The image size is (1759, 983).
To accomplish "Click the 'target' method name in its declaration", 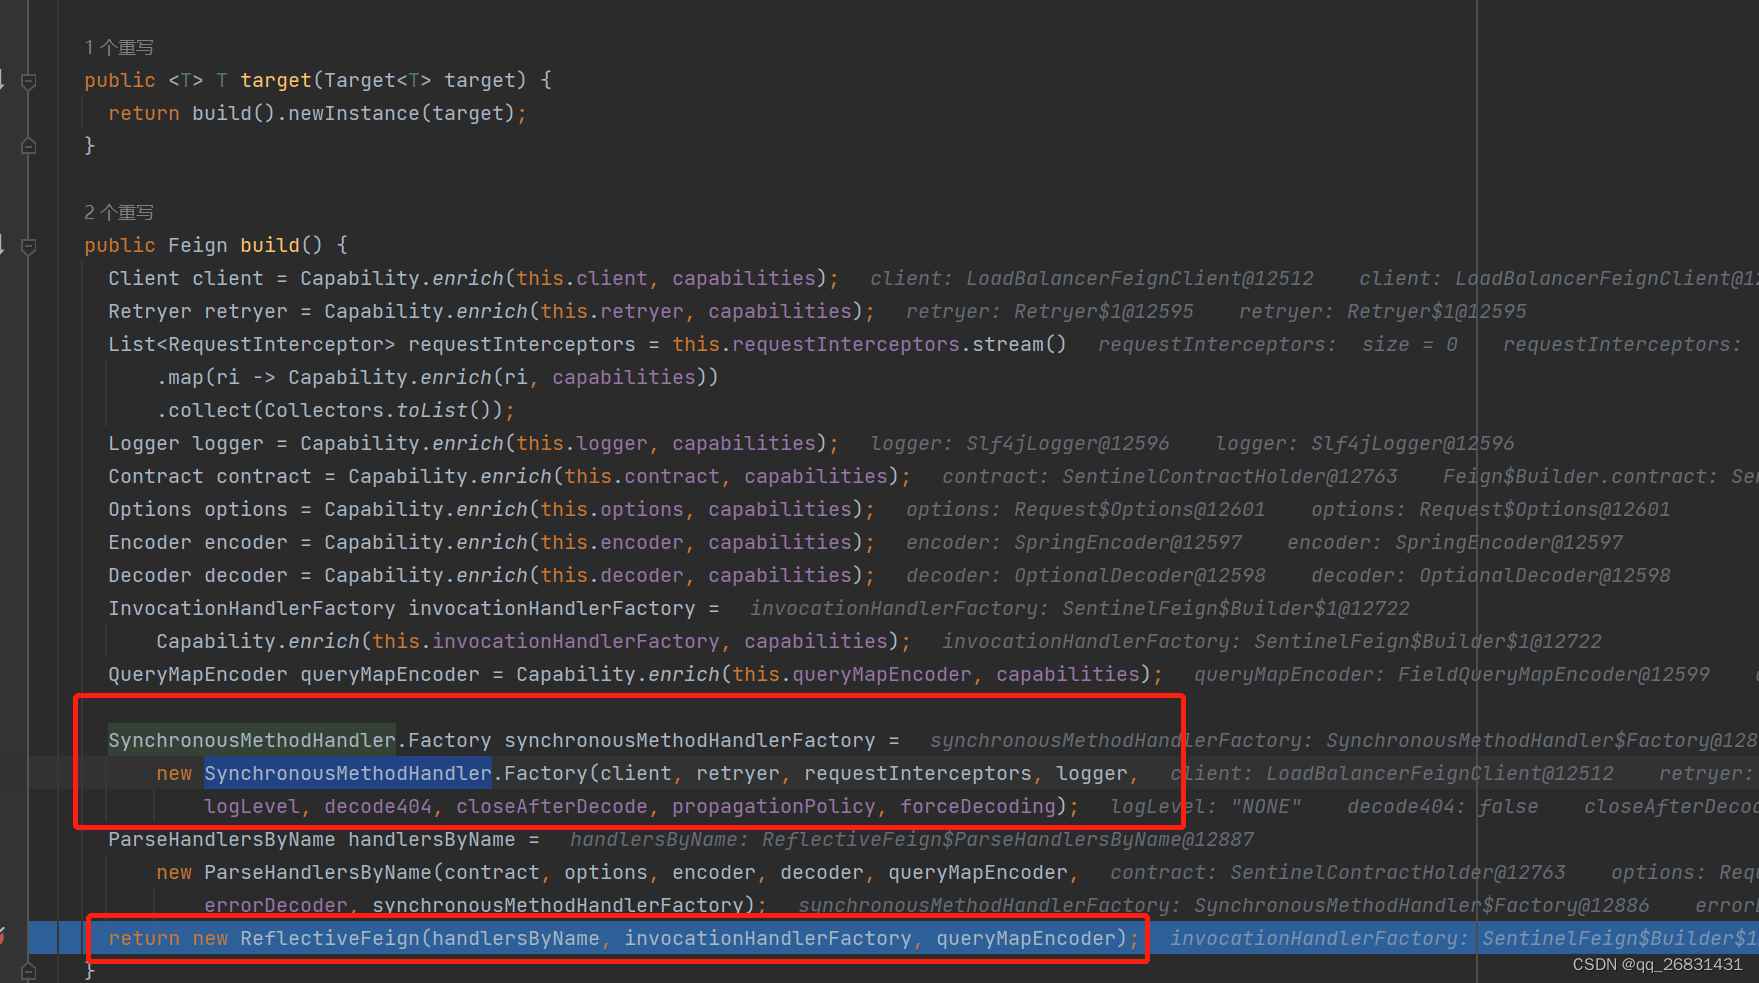I will [x=276, y=80].
